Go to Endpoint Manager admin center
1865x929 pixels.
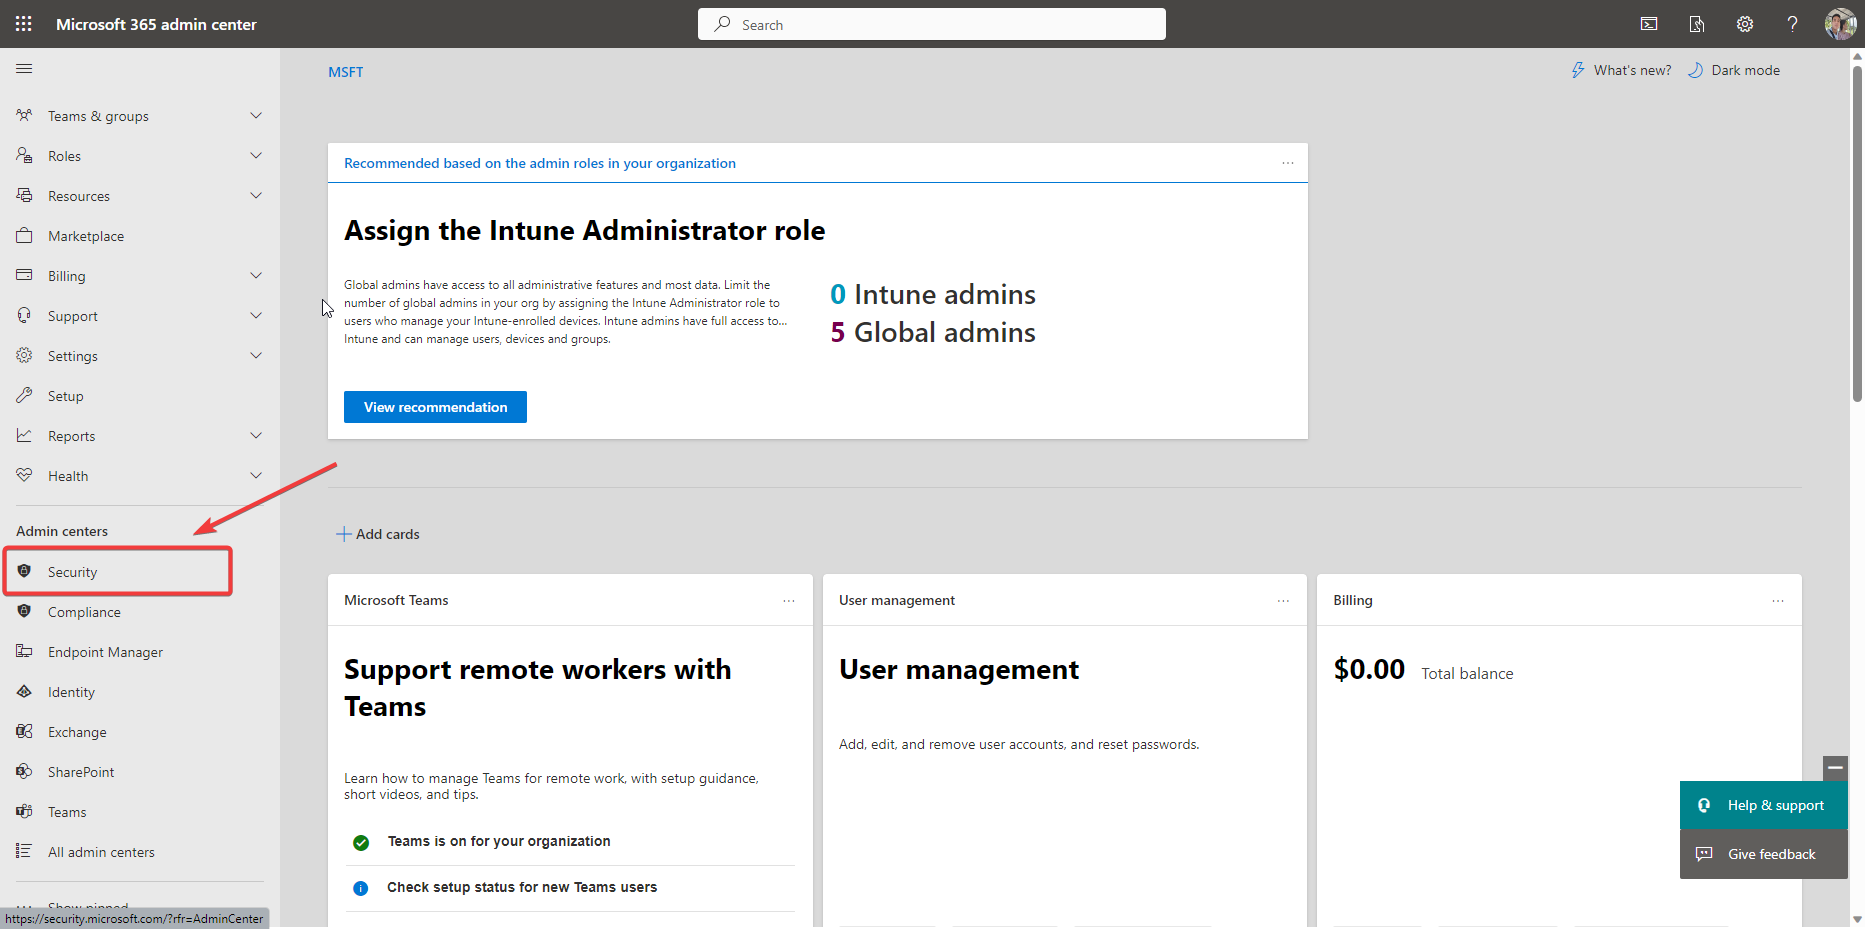coord(105,652)
